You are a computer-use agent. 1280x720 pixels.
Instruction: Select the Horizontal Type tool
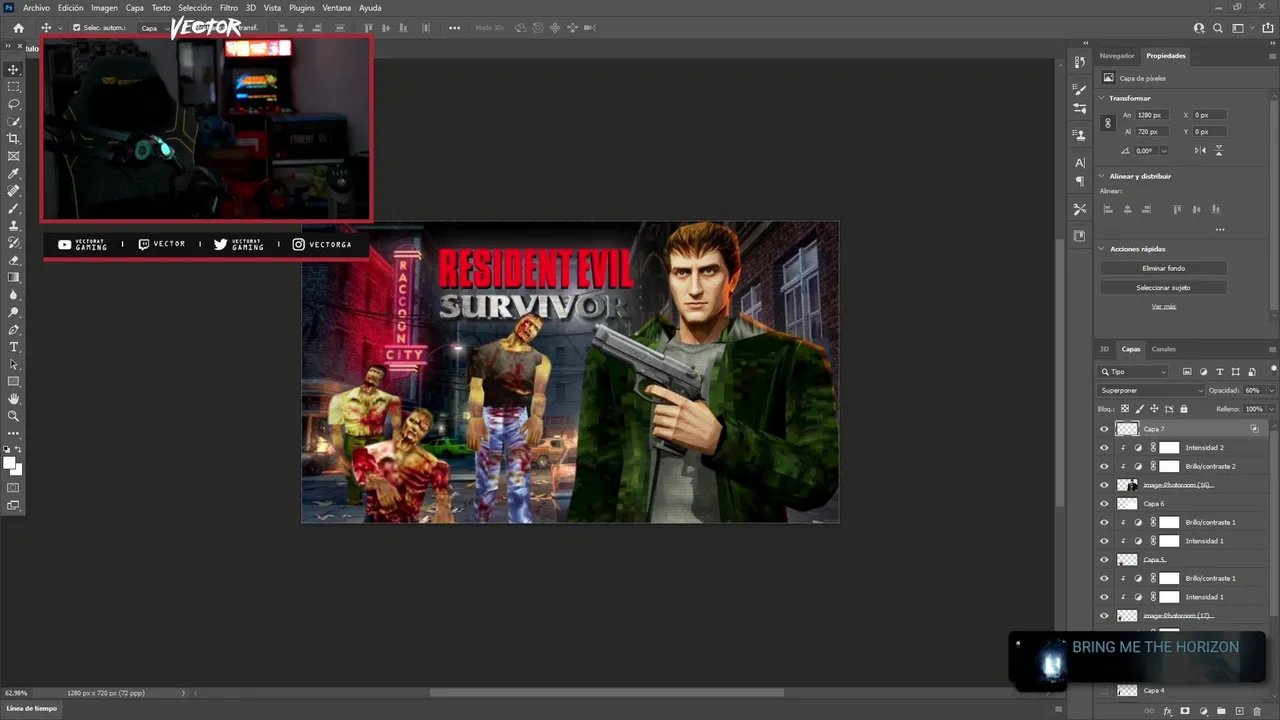pos(14,347)
